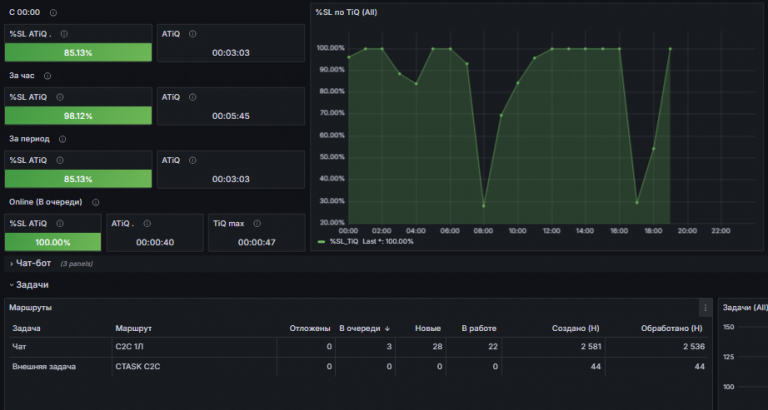Click the TiQ max value 00:00:47

(257, 242)
